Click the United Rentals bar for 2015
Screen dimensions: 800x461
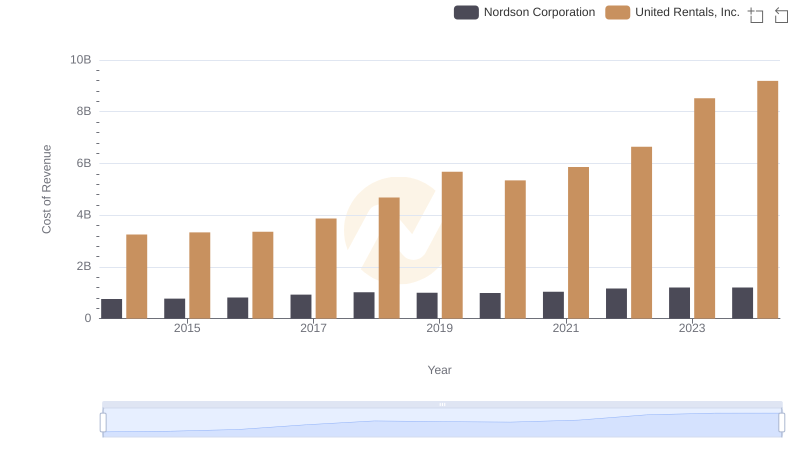click(x=199, y=275)
